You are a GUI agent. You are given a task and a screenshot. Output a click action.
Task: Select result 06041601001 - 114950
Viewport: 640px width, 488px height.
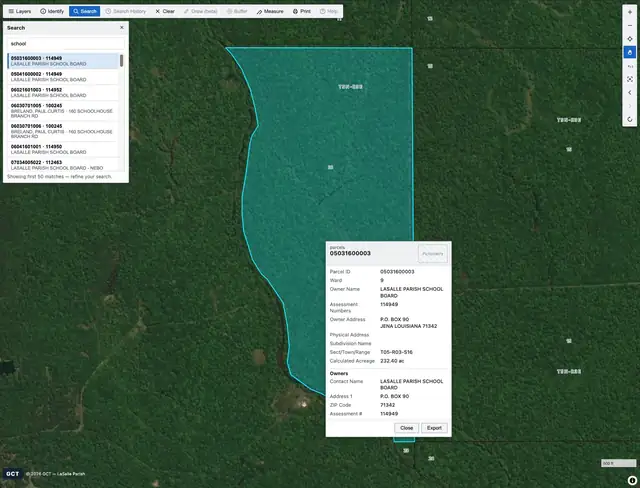(63, 149)
